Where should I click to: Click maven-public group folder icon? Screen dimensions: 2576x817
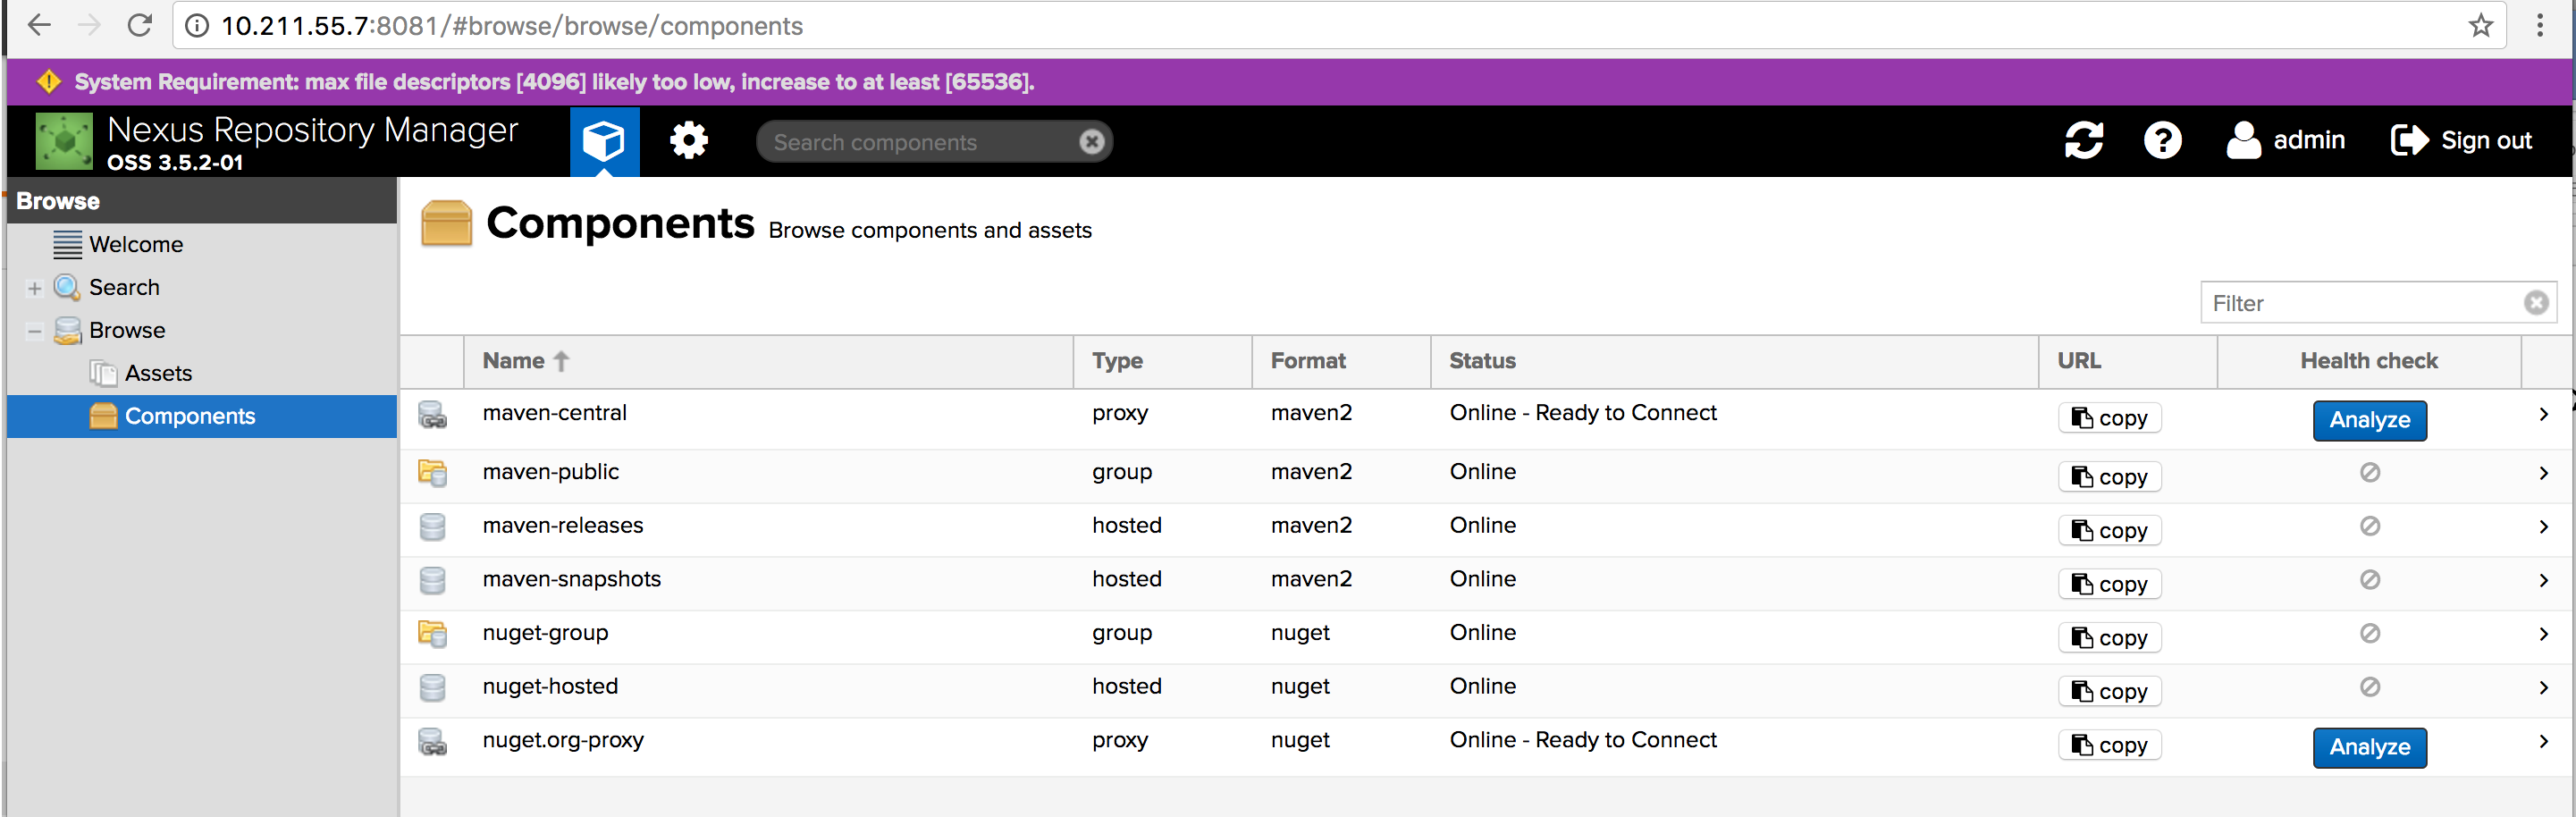pyautogui.click(x=432, y=473)
